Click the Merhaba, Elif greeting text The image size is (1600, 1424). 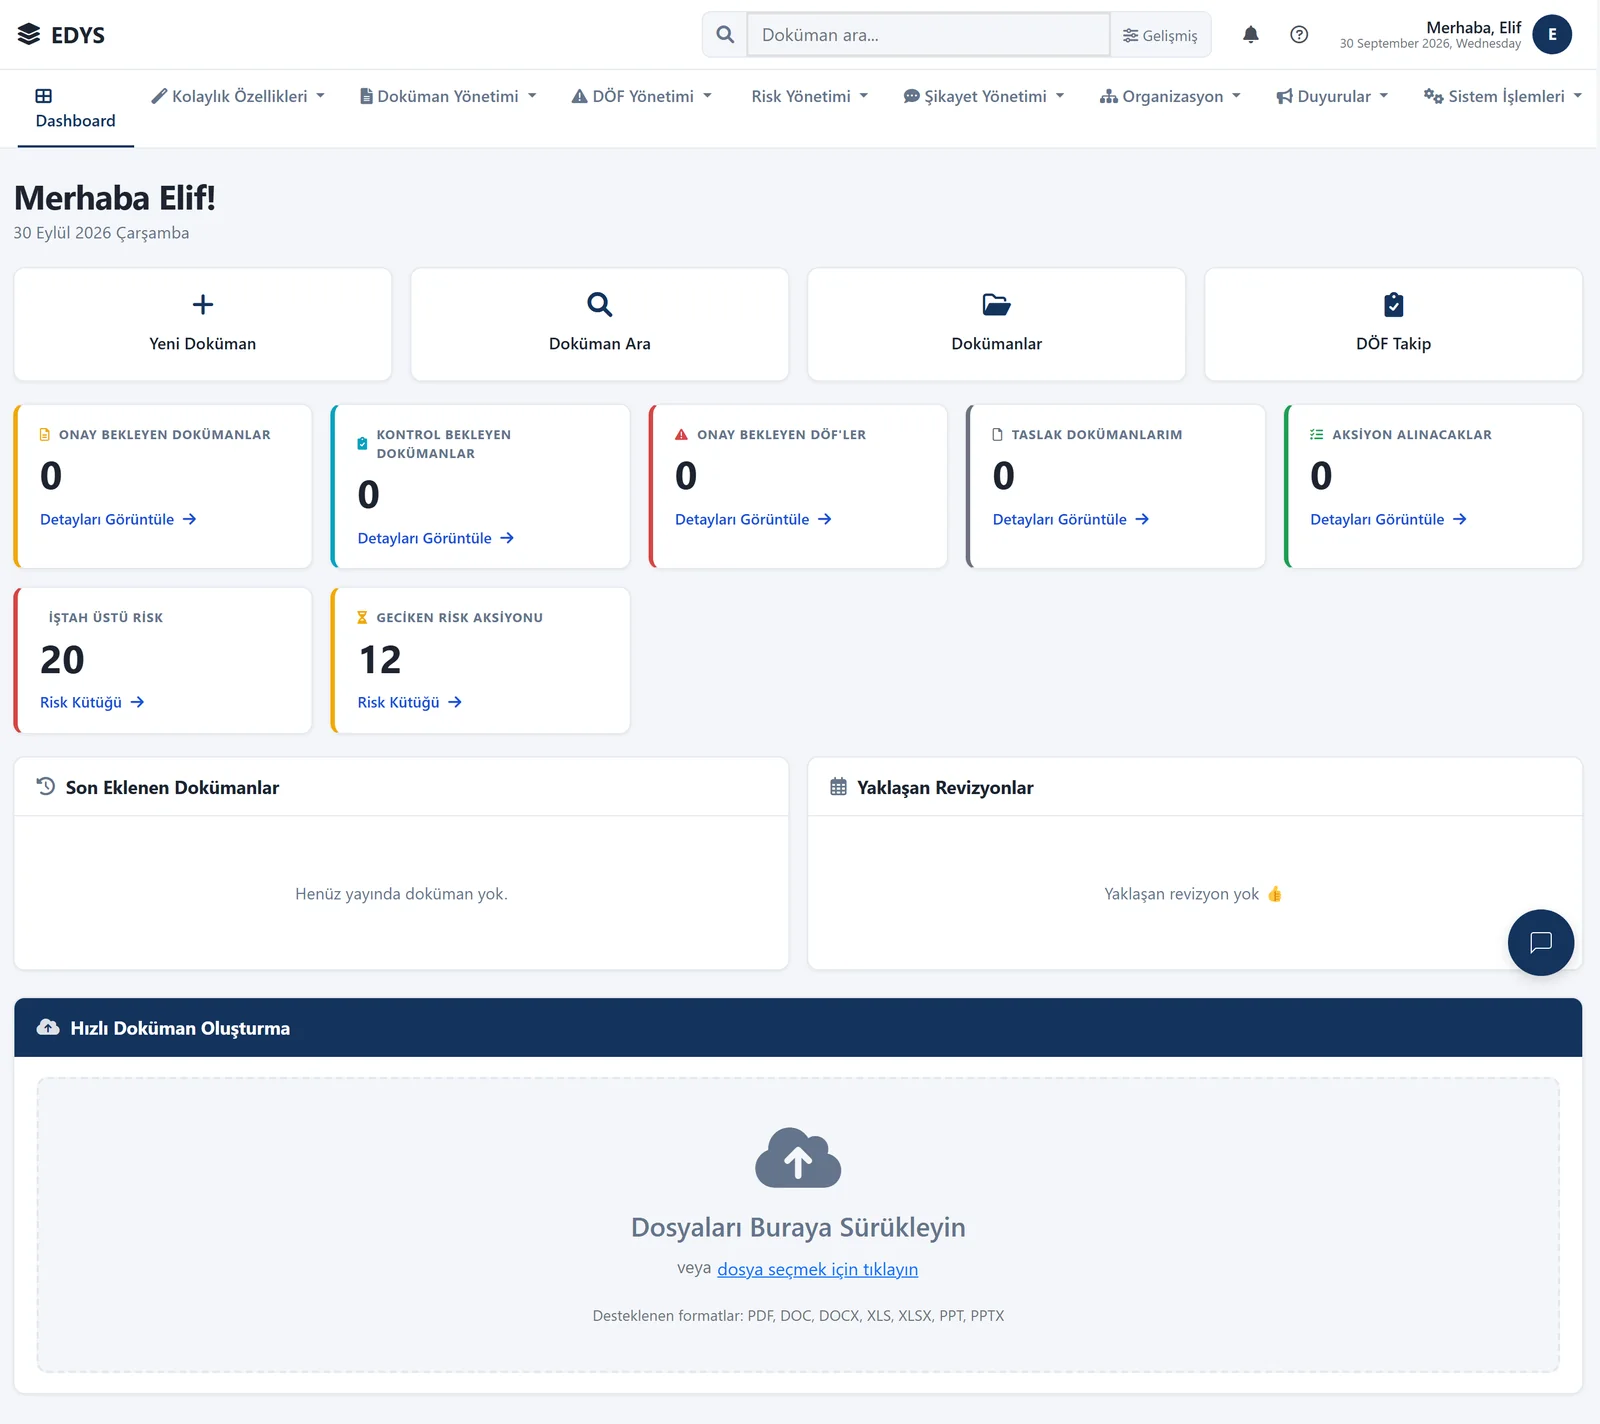(x=1473, y=27)
